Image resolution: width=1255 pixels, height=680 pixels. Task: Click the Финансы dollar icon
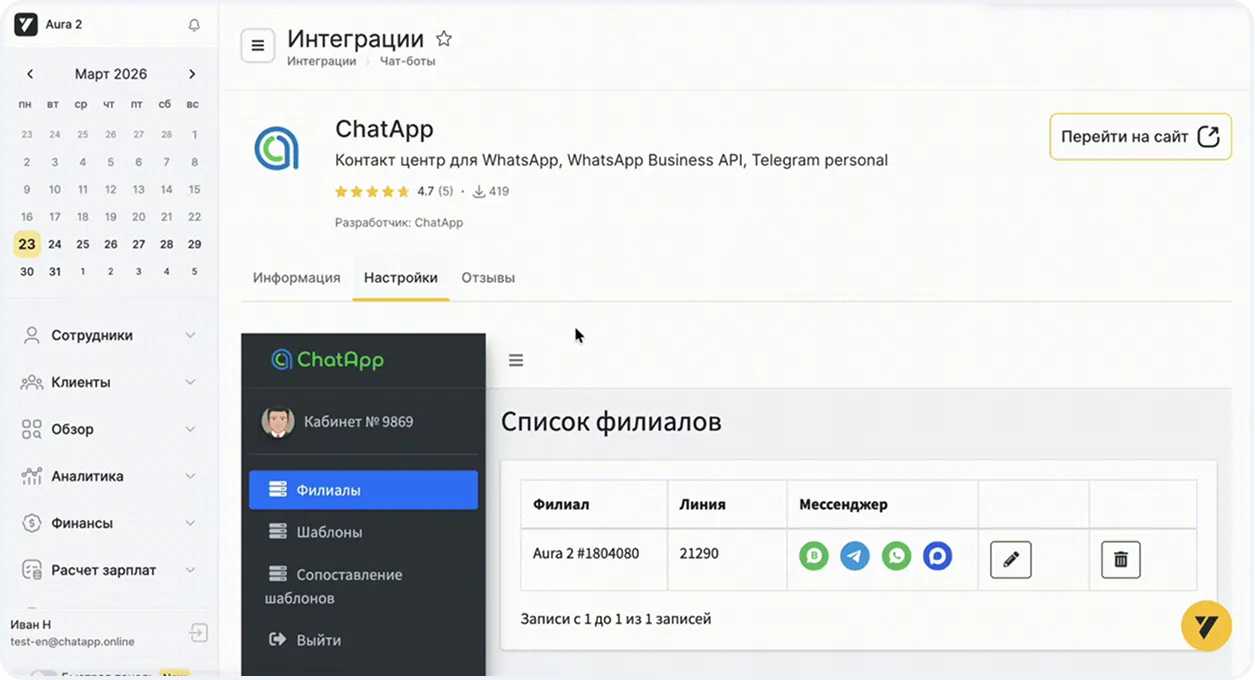(x=32, y=523)
